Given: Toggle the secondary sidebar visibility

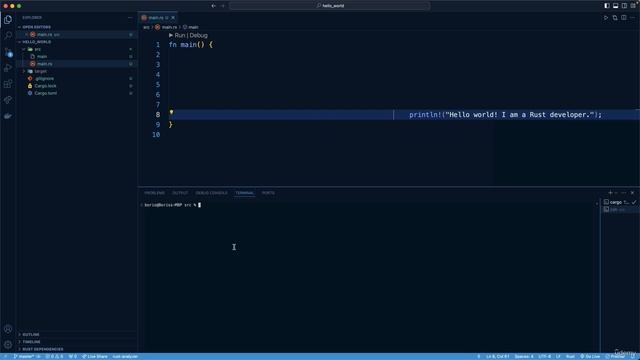Looking at the screenshot, I should [x=624, y=6].
